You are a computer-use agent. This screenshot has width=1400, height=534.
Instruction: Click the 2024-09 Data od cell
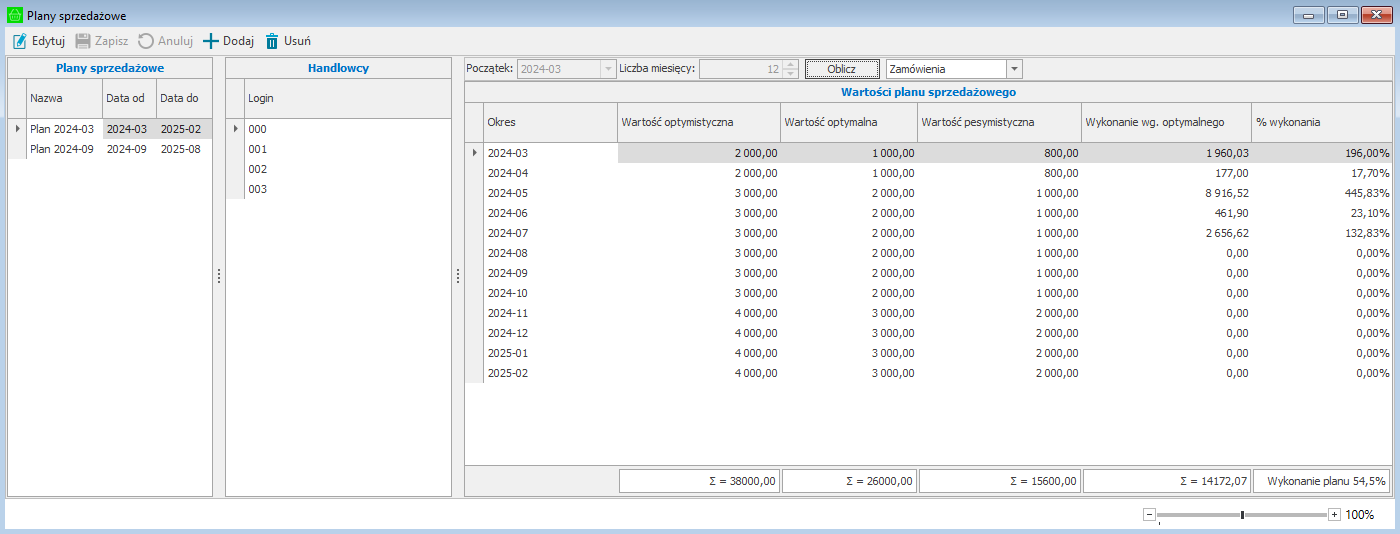tap(130, 149)
